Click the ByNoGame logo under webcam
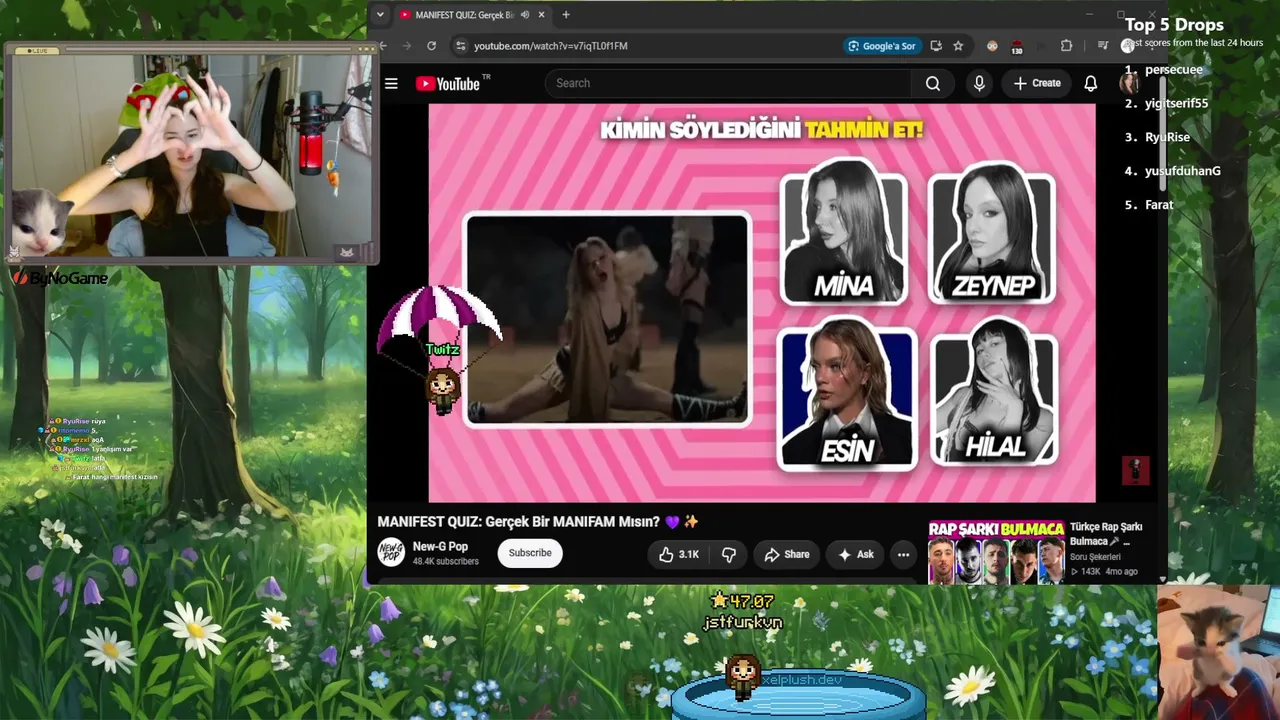 60,279
